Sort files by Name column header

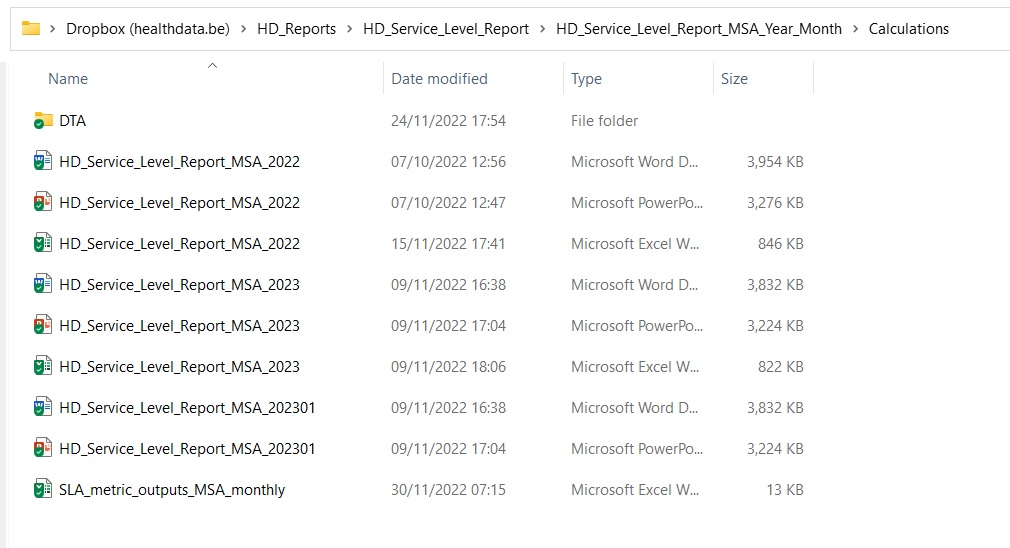(x=68, y=79)
